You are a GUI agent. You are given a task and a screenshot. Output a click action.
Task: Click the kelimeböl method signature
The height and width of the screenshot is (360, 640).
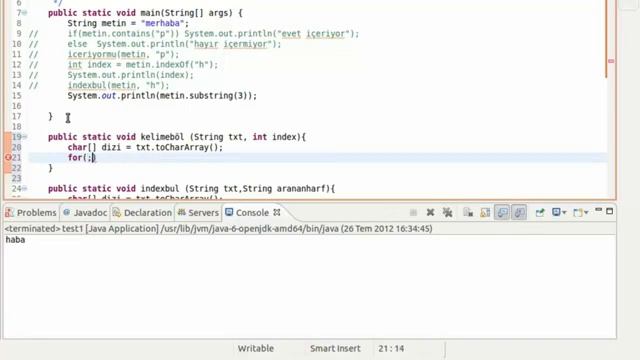coord(177,137)
